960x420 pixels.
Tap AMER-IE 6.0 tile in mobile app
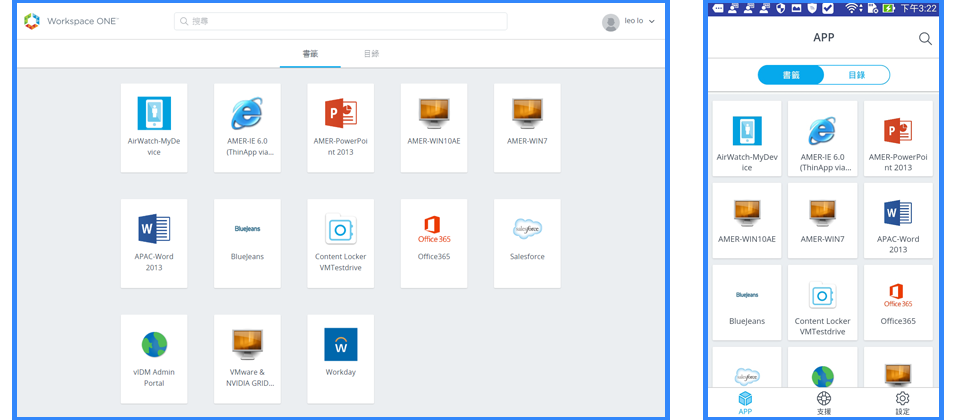822,138
